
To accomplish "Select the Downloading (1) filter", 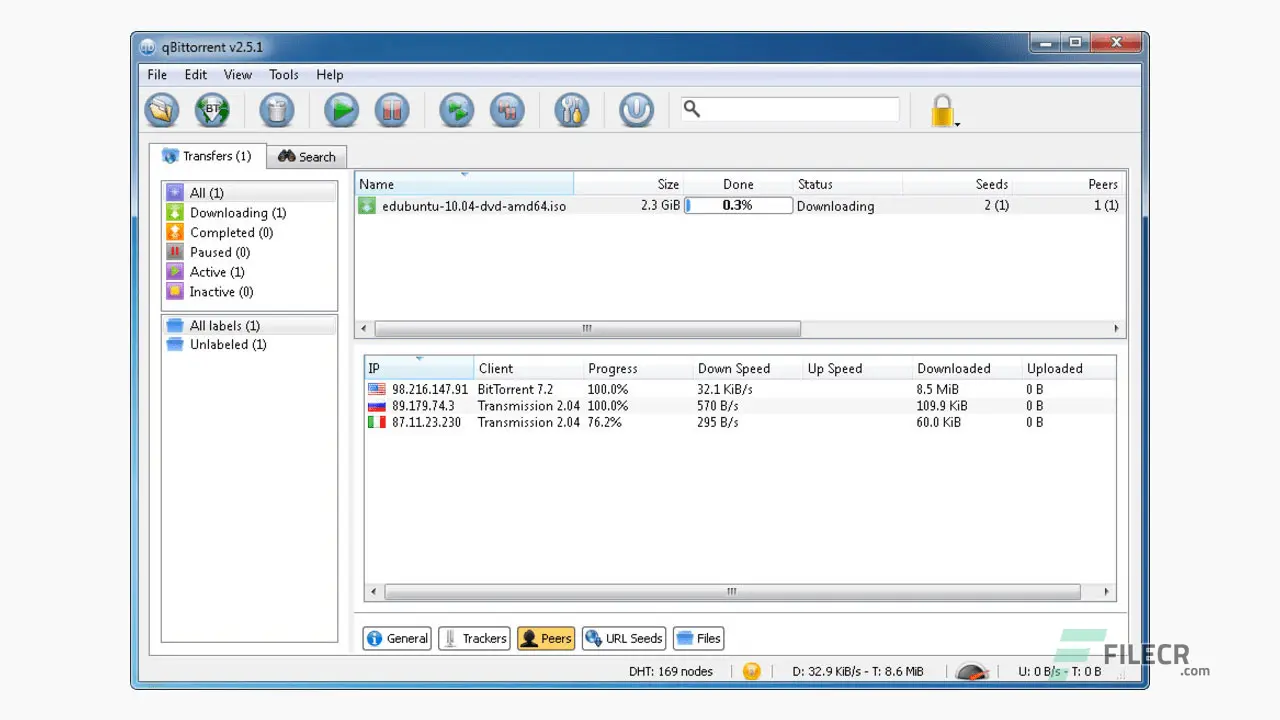I will [249, 213].
